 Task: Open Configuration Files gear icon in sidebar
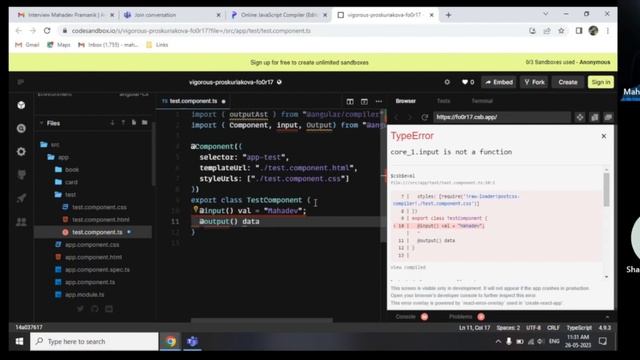[x=21, y=152]
